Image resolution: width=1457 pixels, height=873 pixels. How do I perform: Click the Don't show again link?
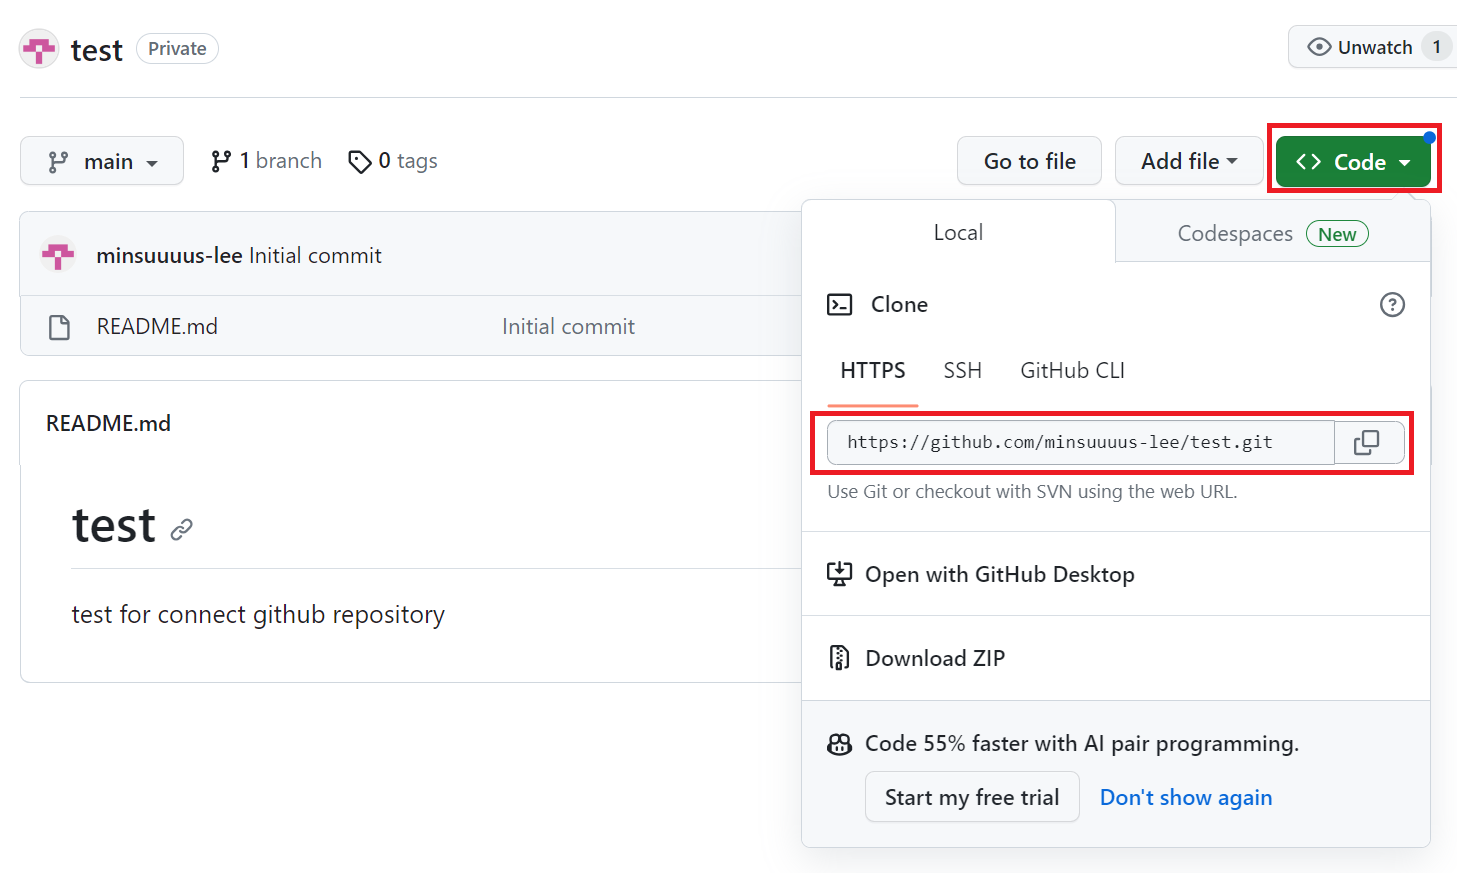point(1186,797)
